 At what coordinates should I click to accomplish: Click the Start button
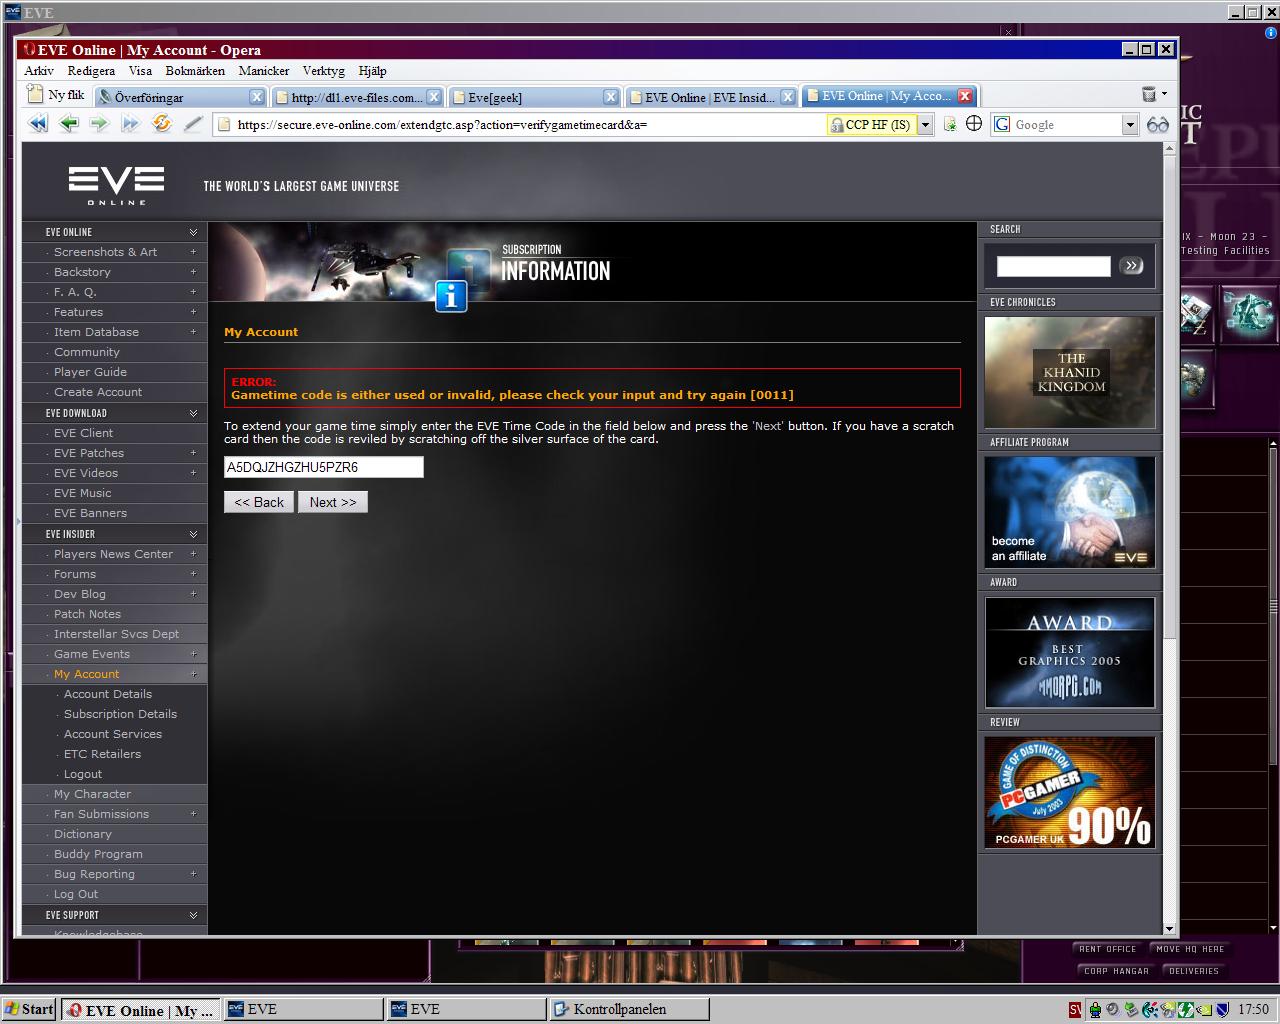coord(29,1009)
